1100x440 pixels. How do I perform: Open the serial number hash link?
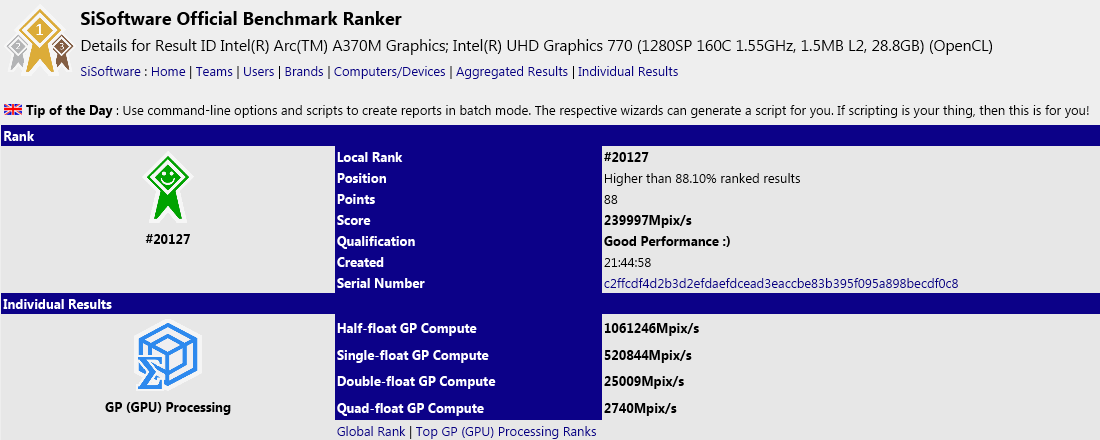coord(781,284)
